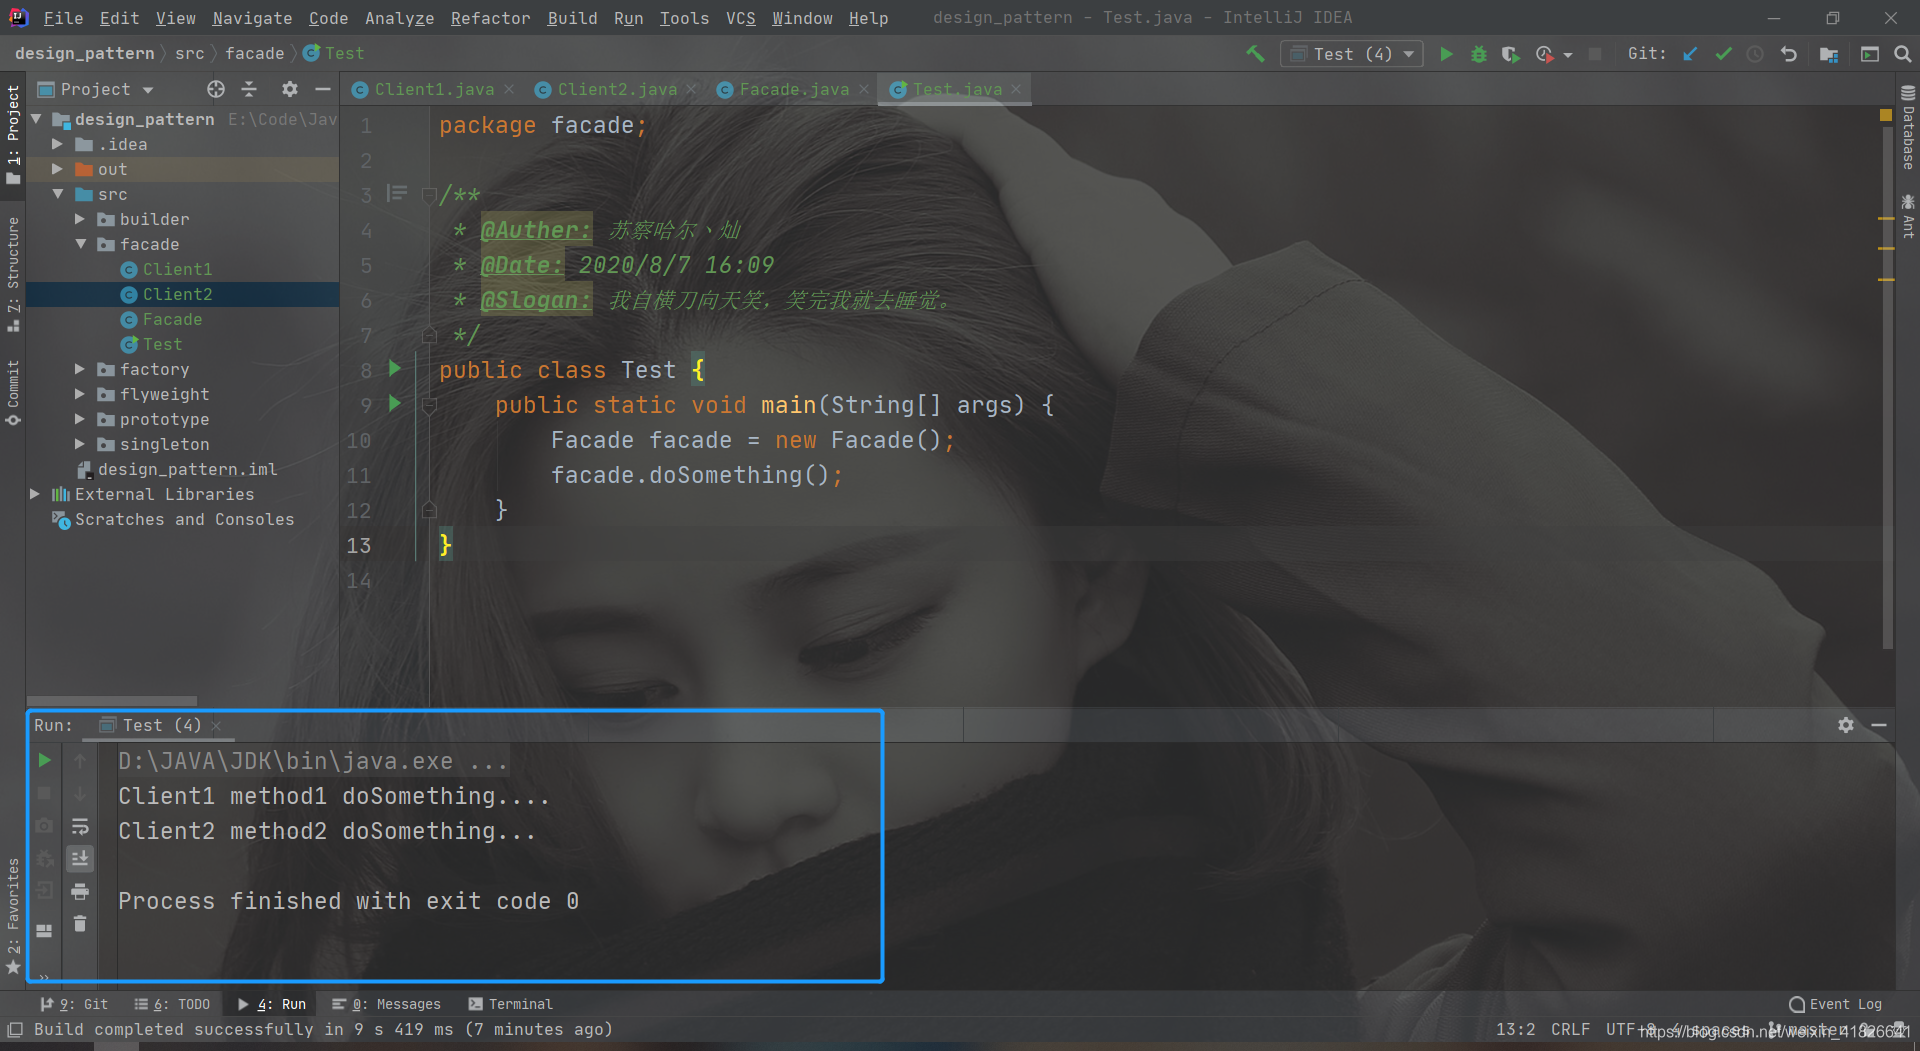
Task: Expand the flyweight package
Action: (x=80, y=394)
